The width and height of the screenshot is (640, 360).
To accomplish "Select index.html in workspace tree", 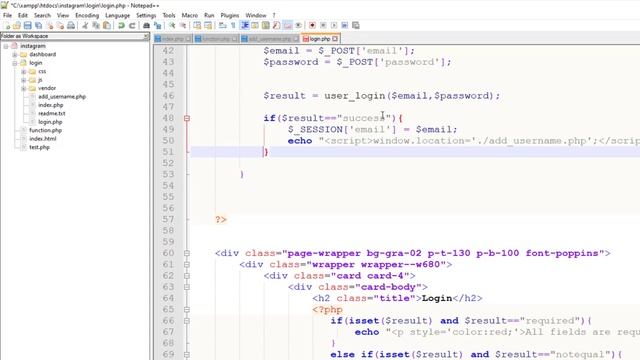I will pyautogui.click(x=43, y=139).
